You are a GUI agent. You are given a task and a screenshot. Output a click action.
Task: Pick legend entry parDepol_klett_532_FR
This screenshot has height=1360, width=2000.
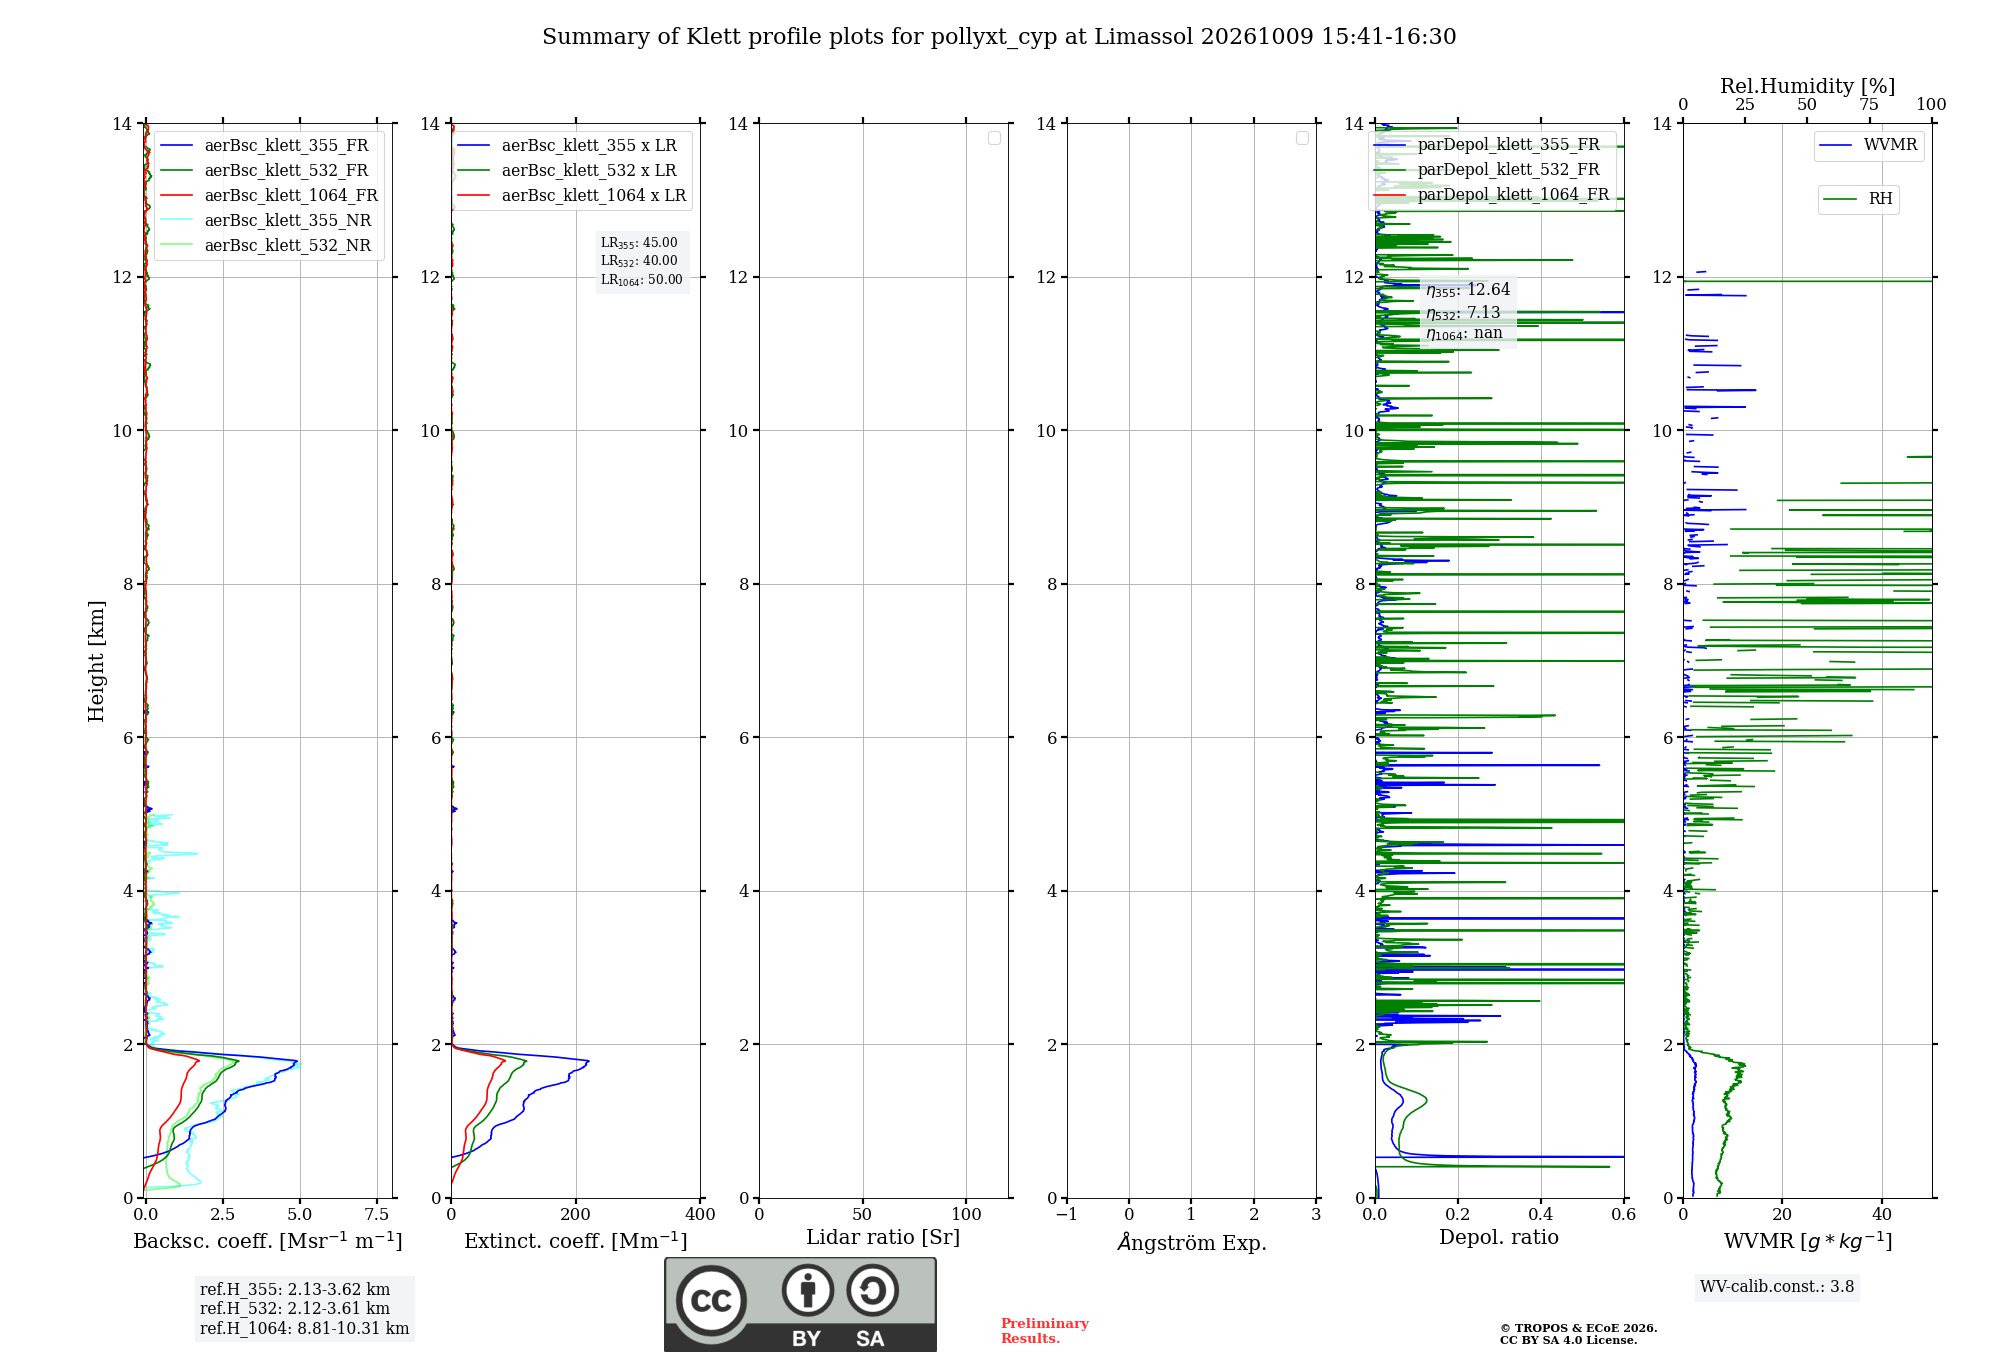pyautogui.click(x=1487, y=170)
